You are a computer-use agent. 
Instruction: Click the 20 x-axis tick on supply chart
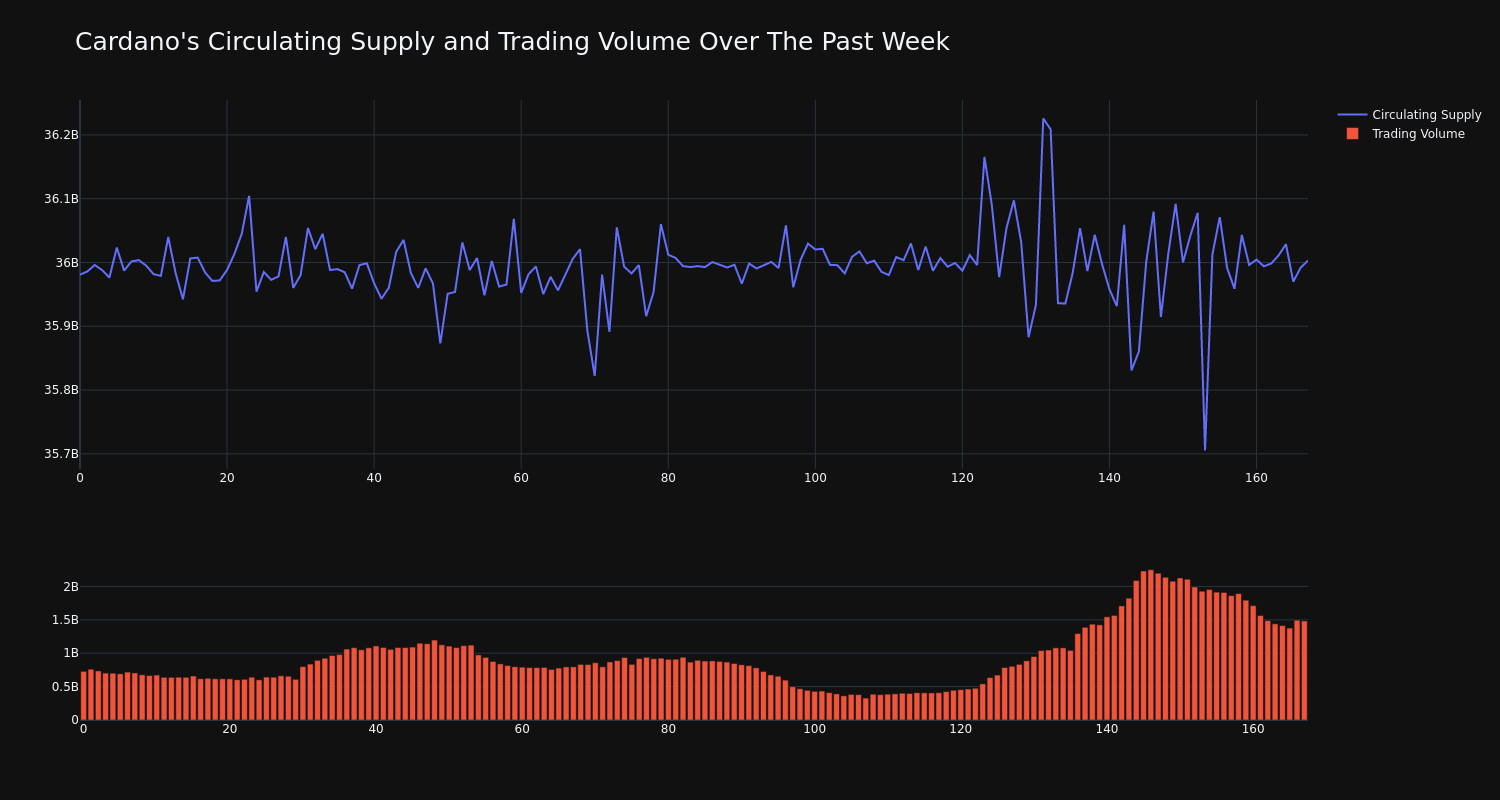[x=227, y=478]
